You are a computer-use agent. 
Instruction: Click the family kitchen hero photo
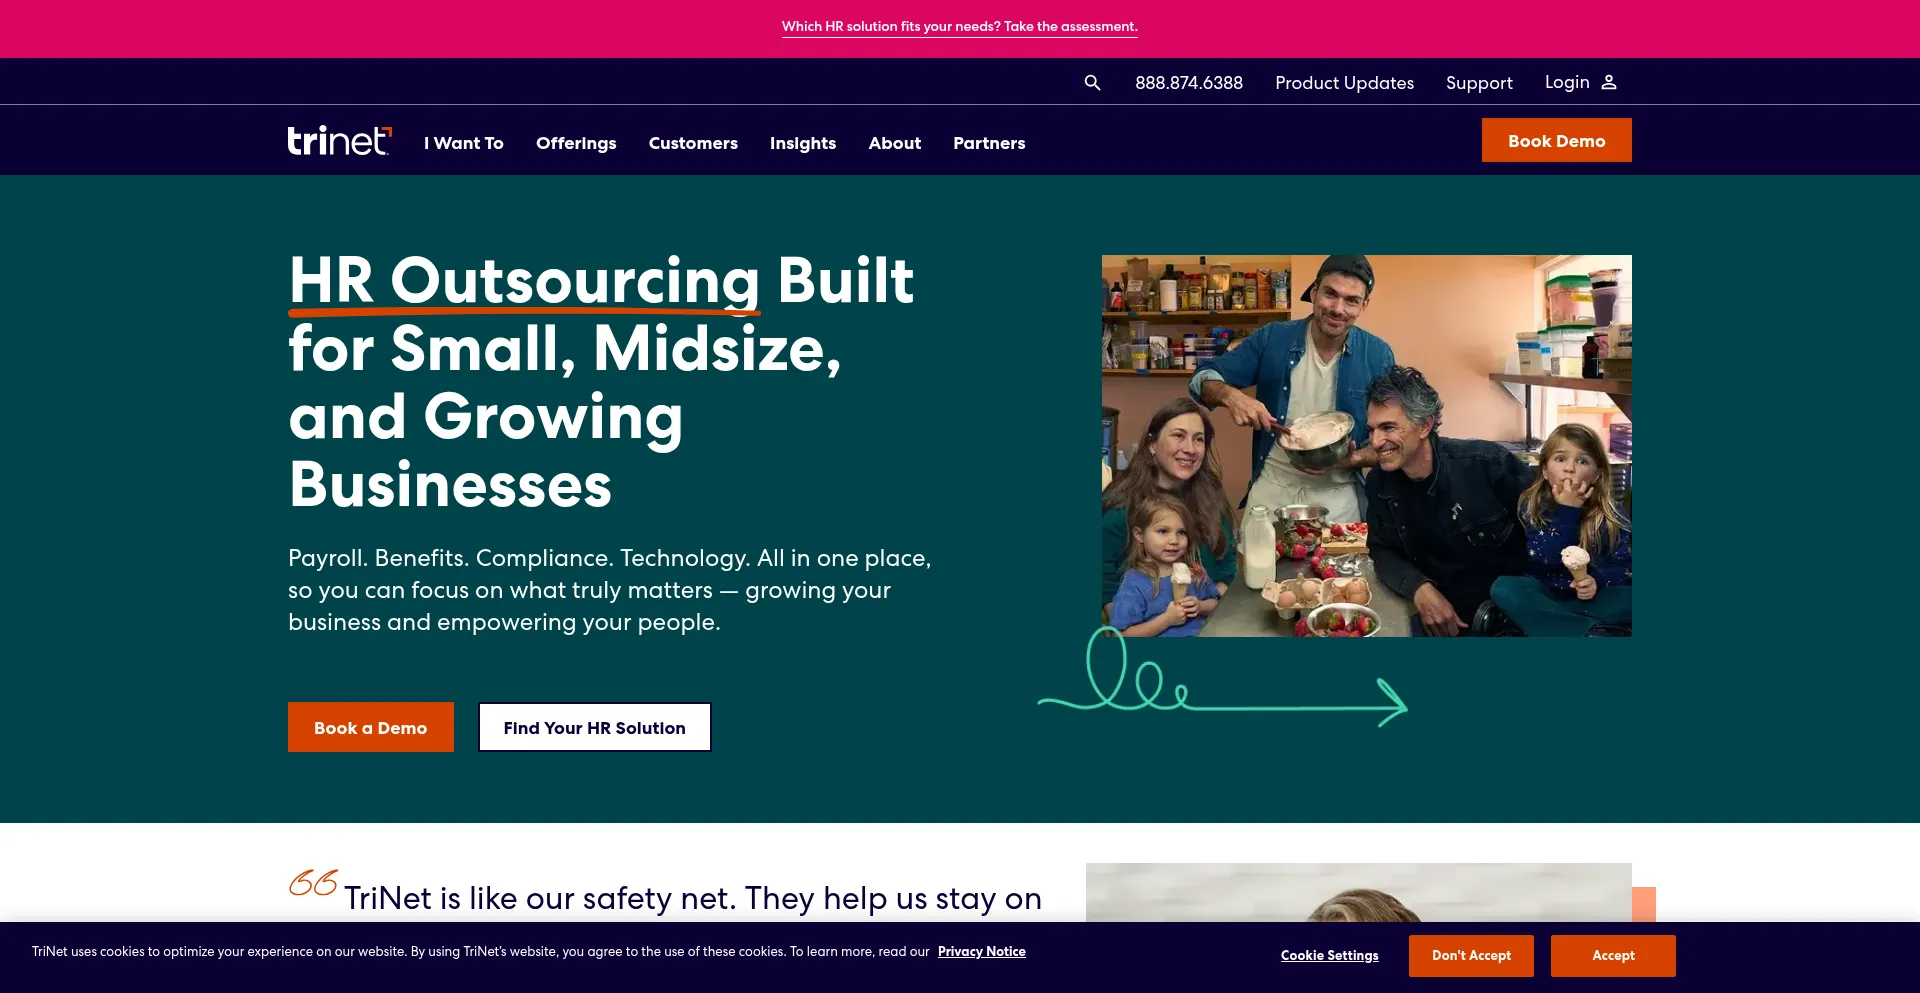point(1367,446)
